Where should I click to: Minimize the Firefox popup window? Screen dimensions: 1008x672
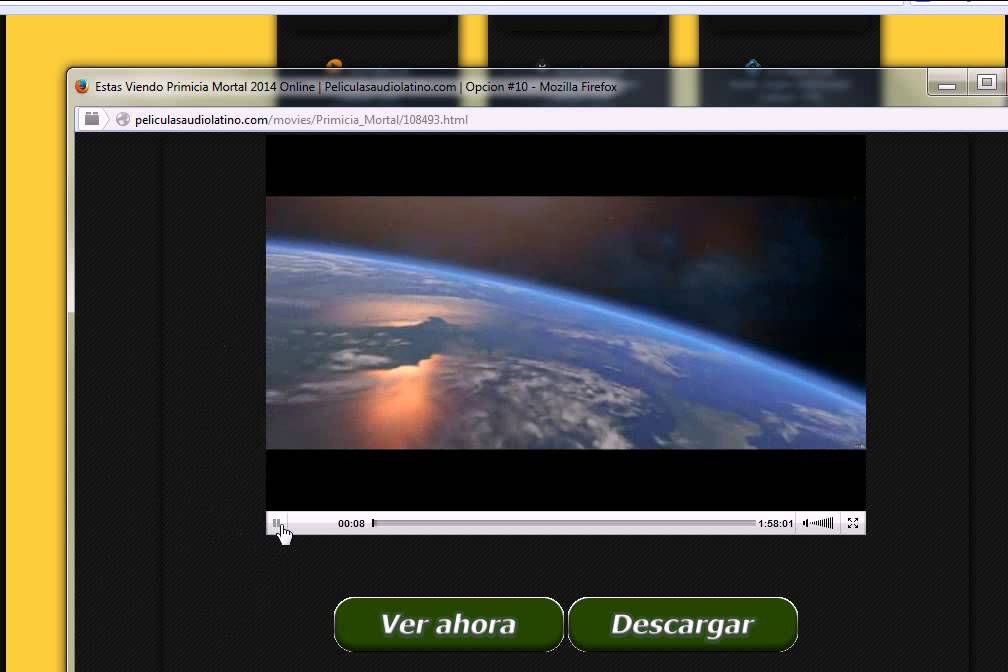pos(947,84)
